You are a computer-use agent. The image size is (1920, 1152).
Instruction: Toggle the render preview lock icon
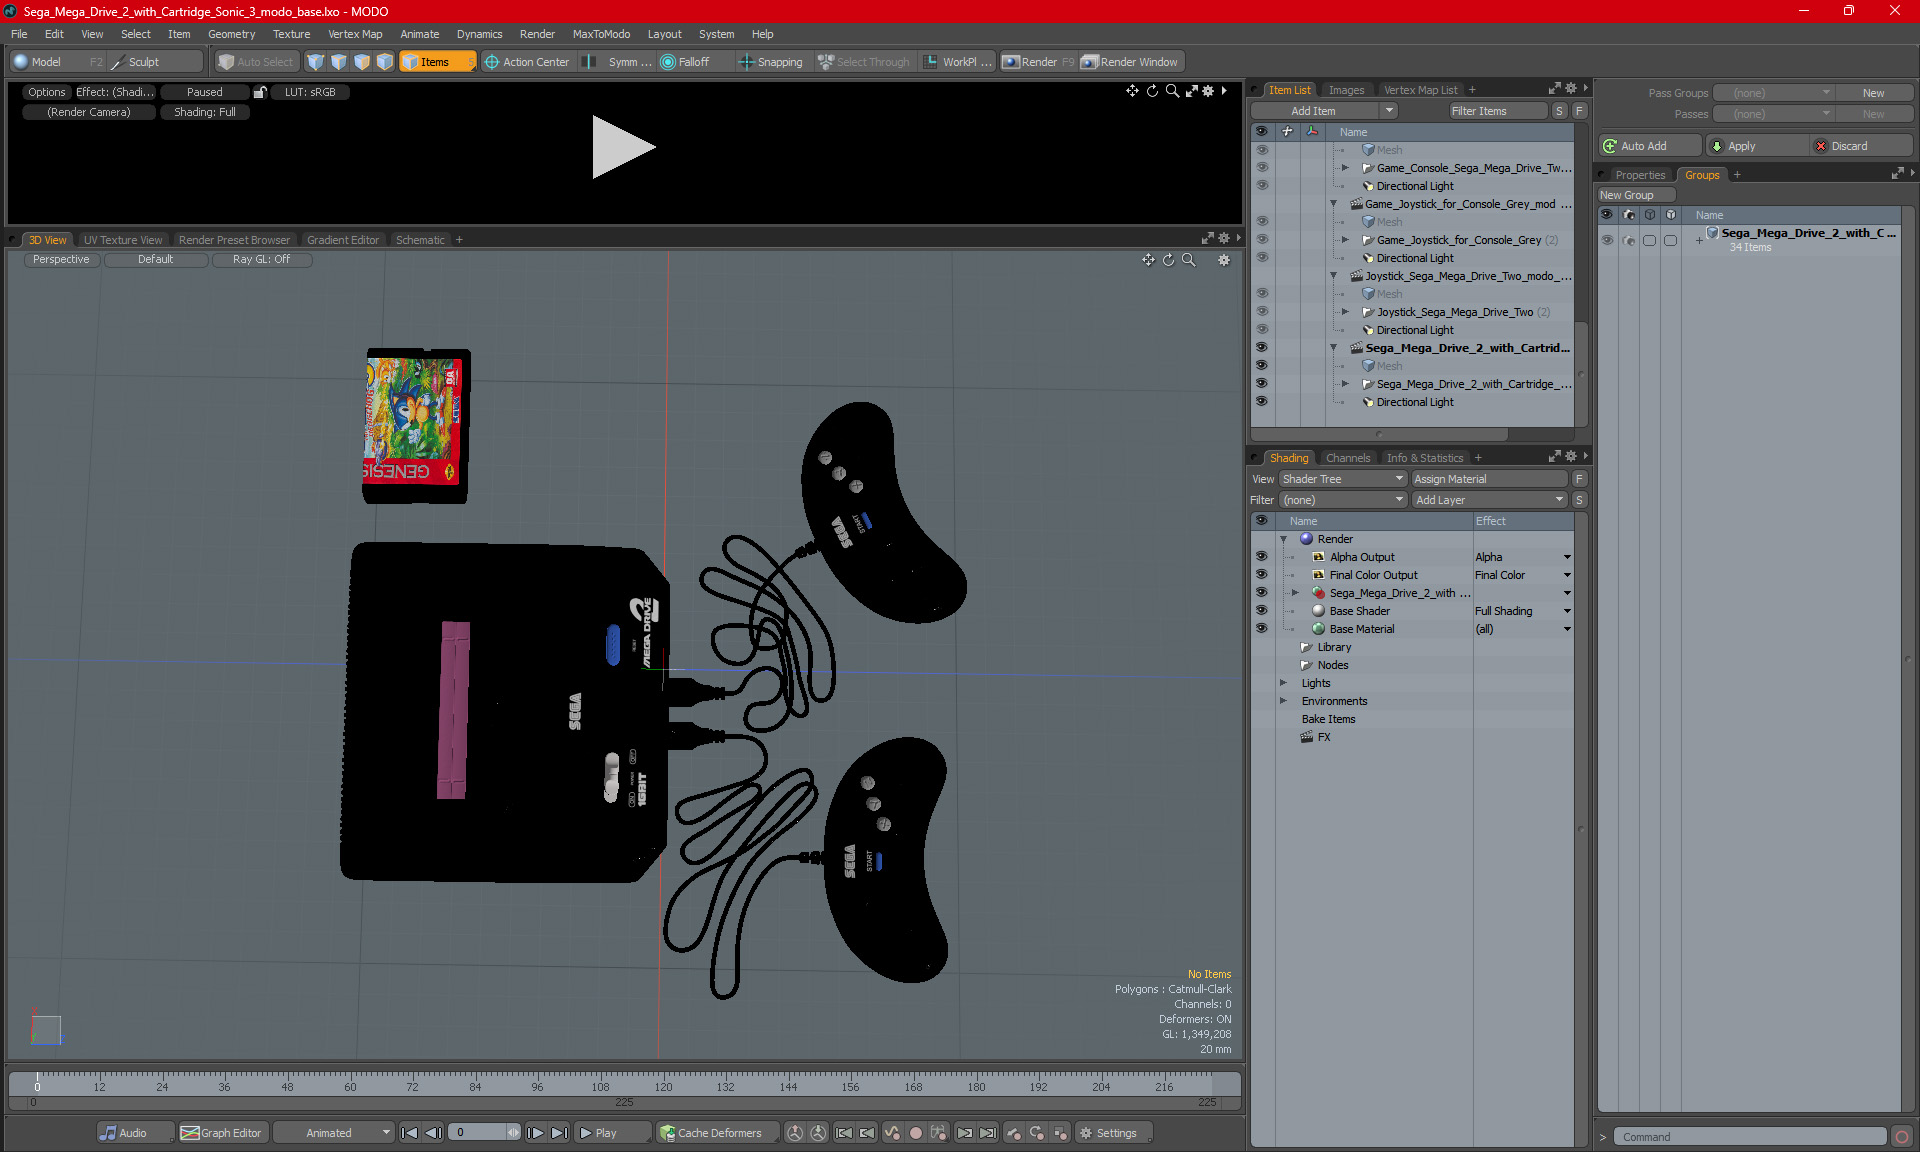point(260,92)
